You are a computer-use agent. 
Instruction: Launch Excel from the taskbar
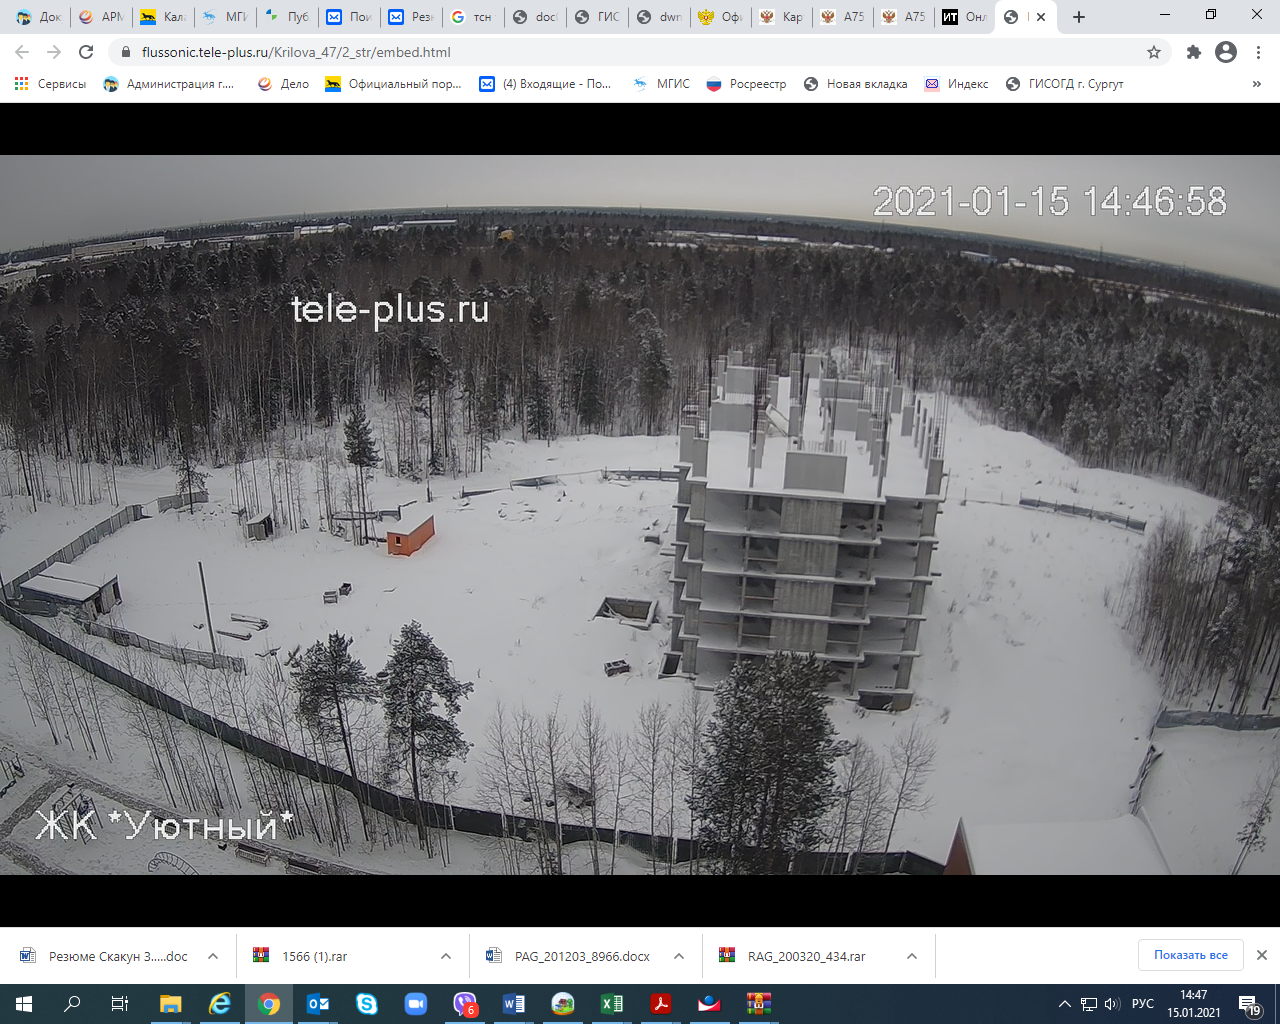click(x=612, y=1004)
